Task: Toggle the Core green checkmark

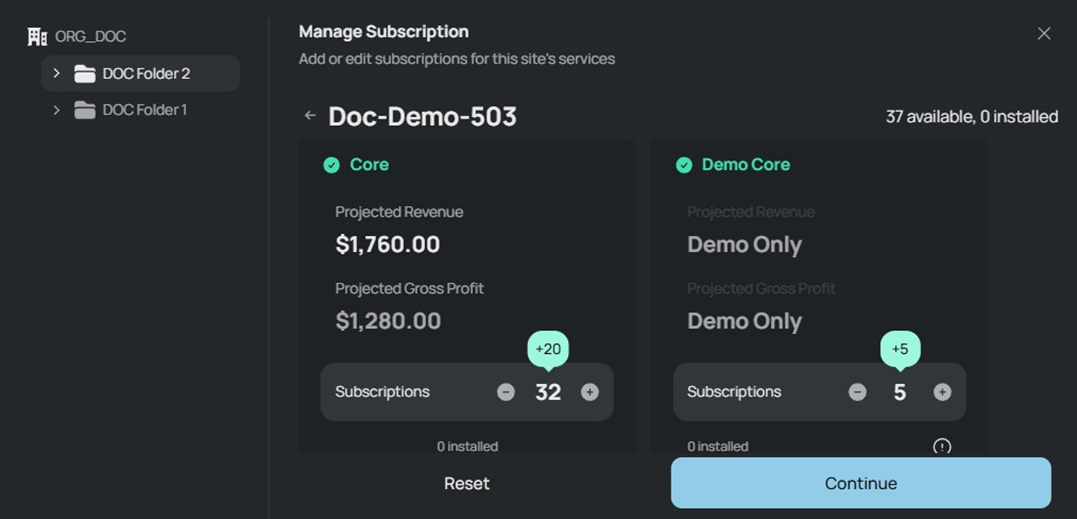Action: point(332,165)
